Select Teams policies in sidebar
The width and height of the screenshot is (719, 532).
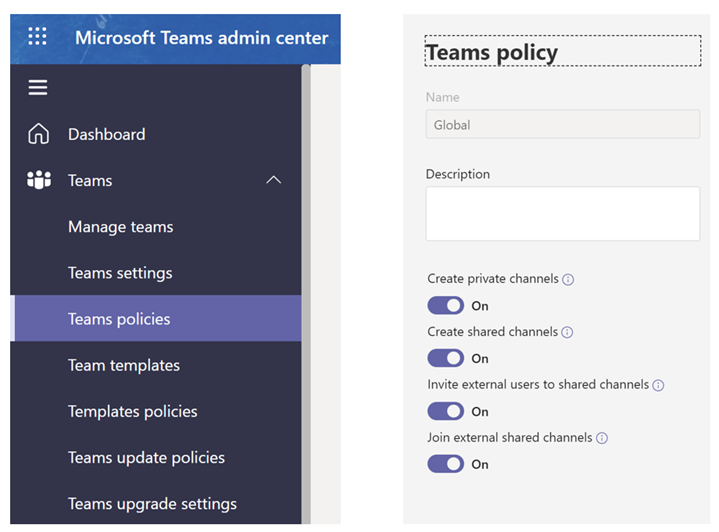[x=156, y=319]
